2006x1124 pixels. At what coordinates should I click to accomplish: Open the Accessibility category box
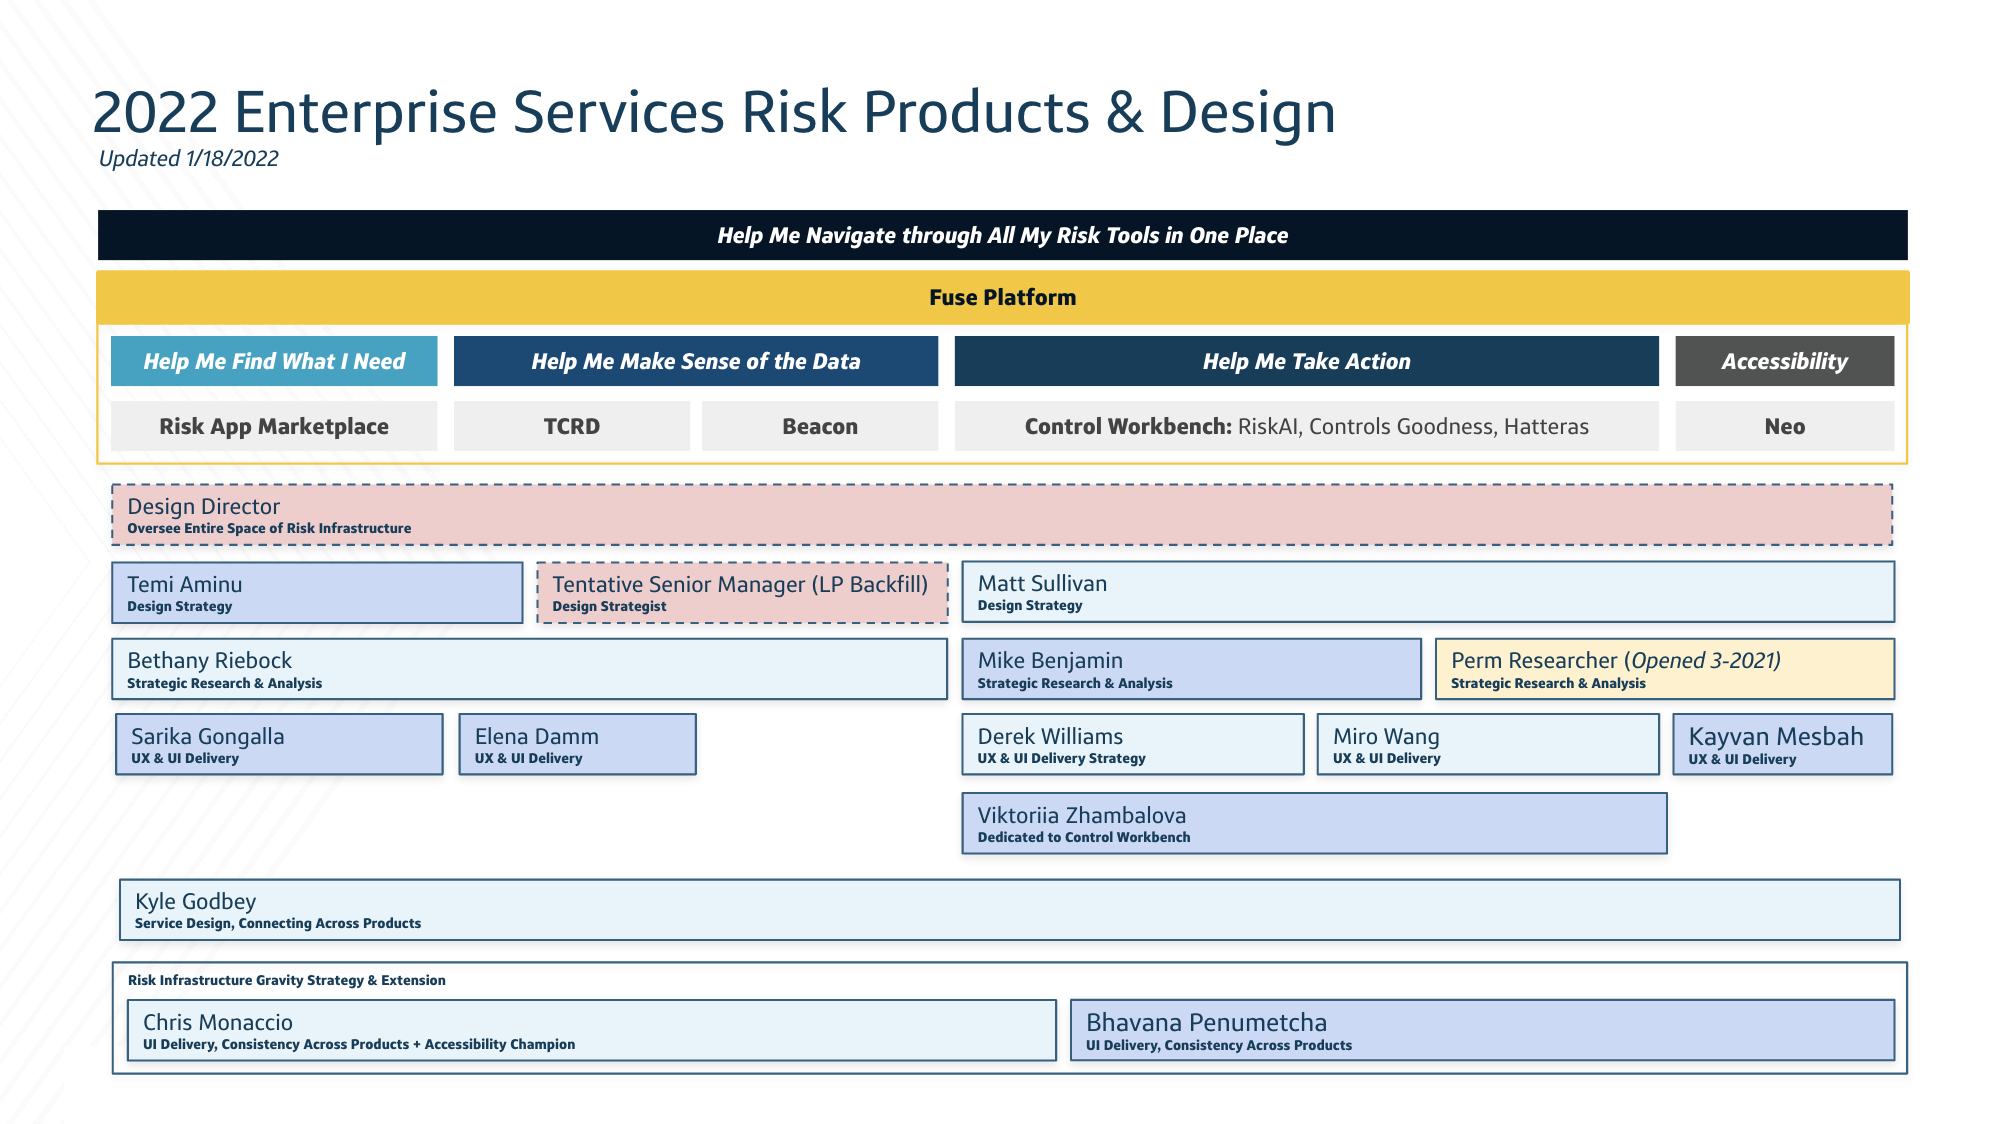[1783, 361]
